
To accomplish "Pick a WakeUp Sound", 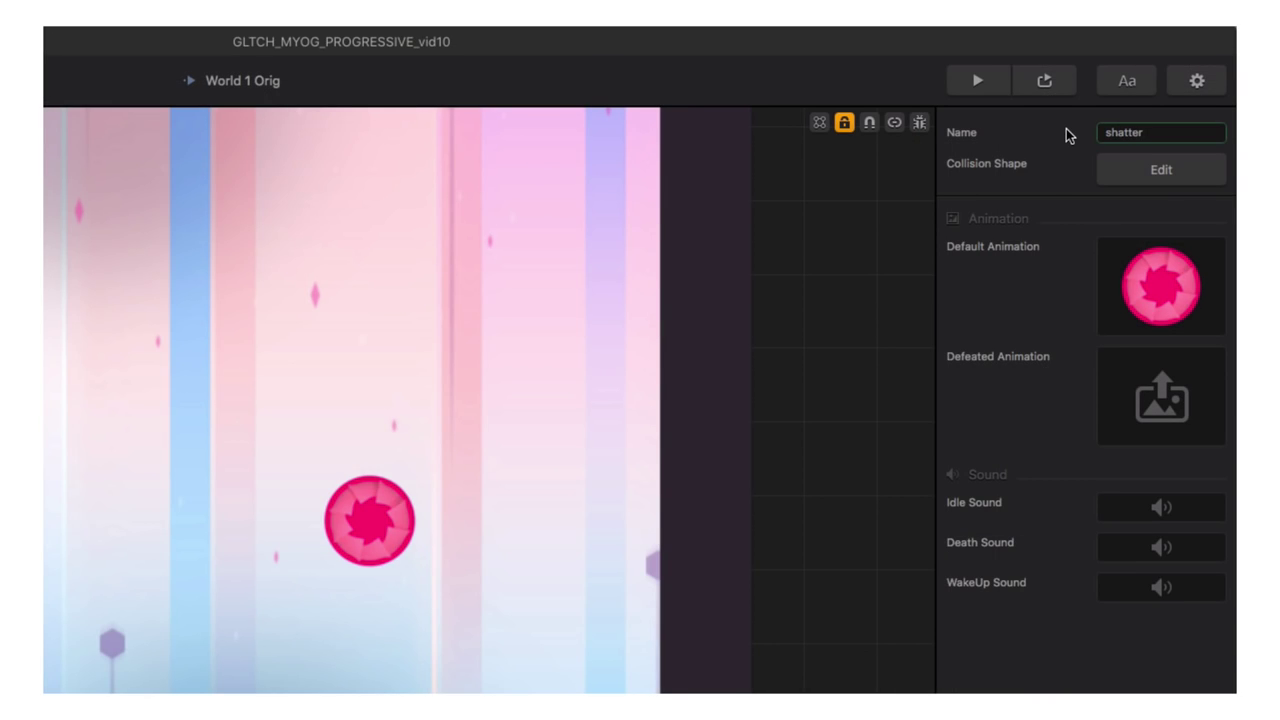I will tap(1161, 588).
